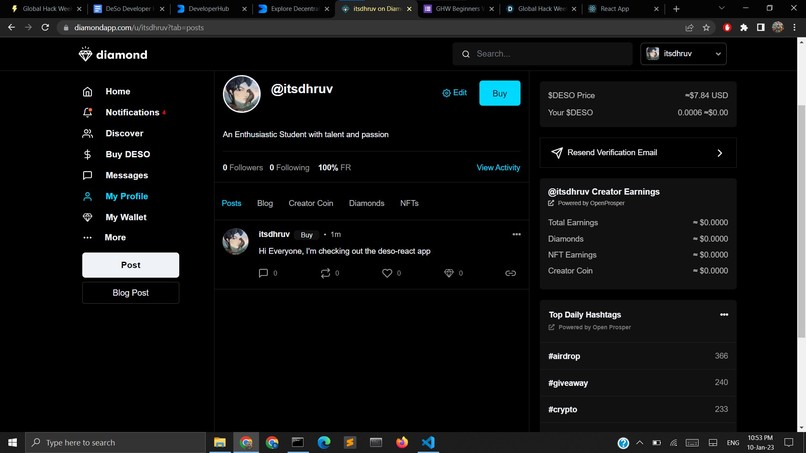Go back with browser back arrow
The image size is (806, 453).
(x=11, y=27)
